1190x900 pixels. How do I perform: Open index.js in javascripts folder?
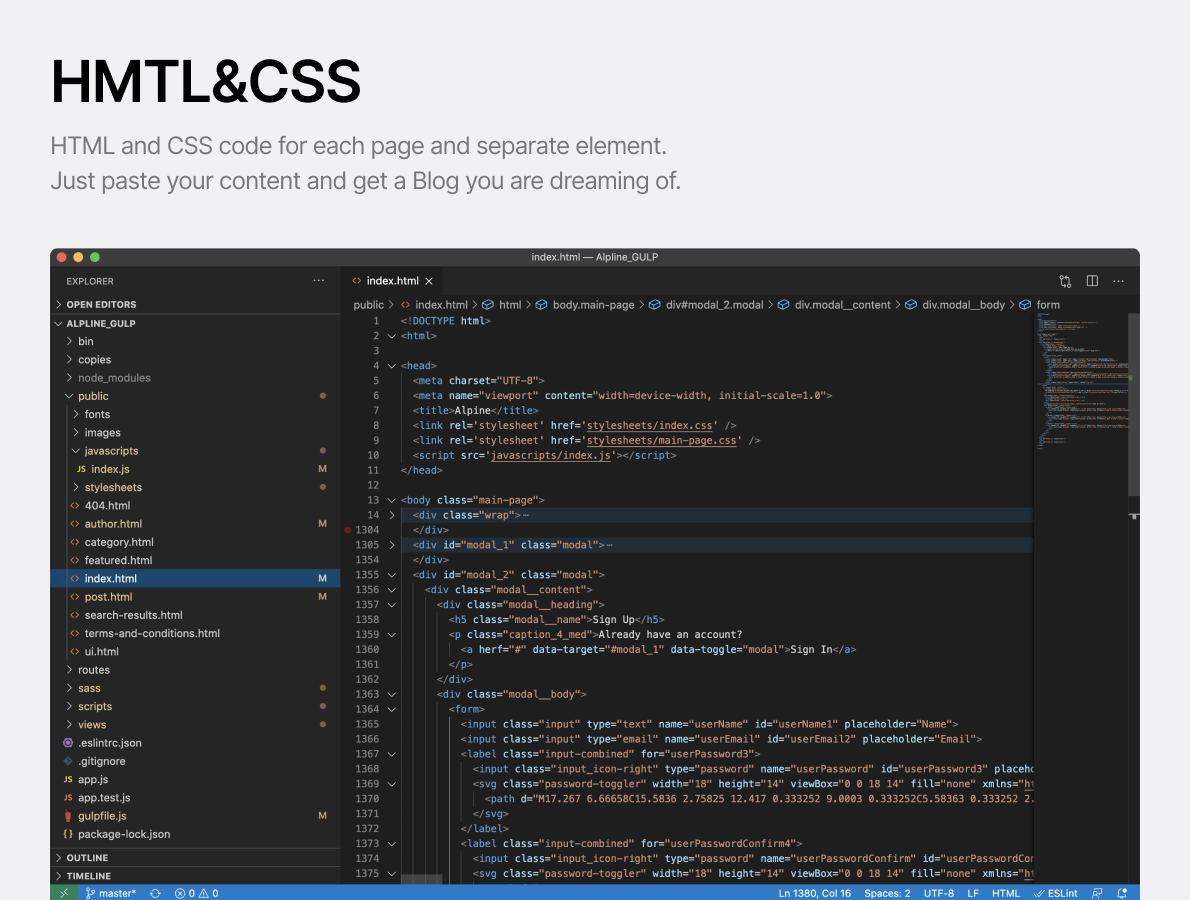tap(195, 469)
